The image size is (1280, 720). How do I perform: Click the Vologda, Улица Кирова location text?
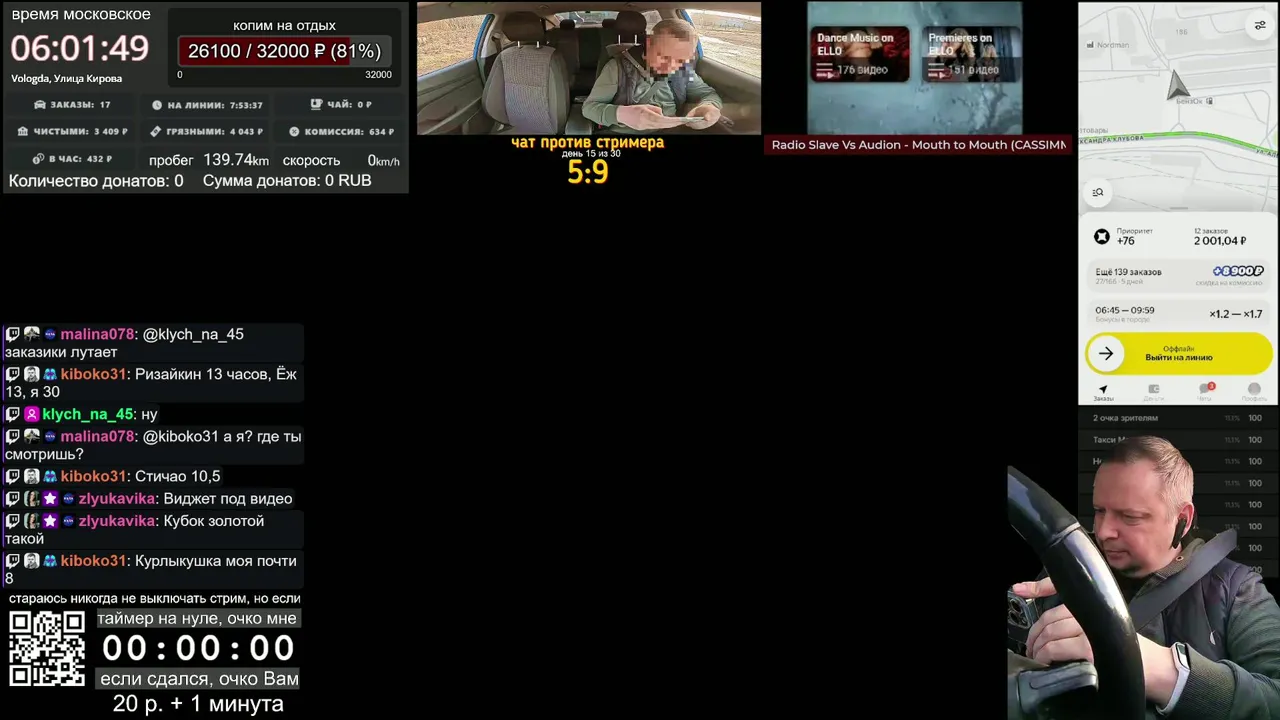click(x=67, y=78)
